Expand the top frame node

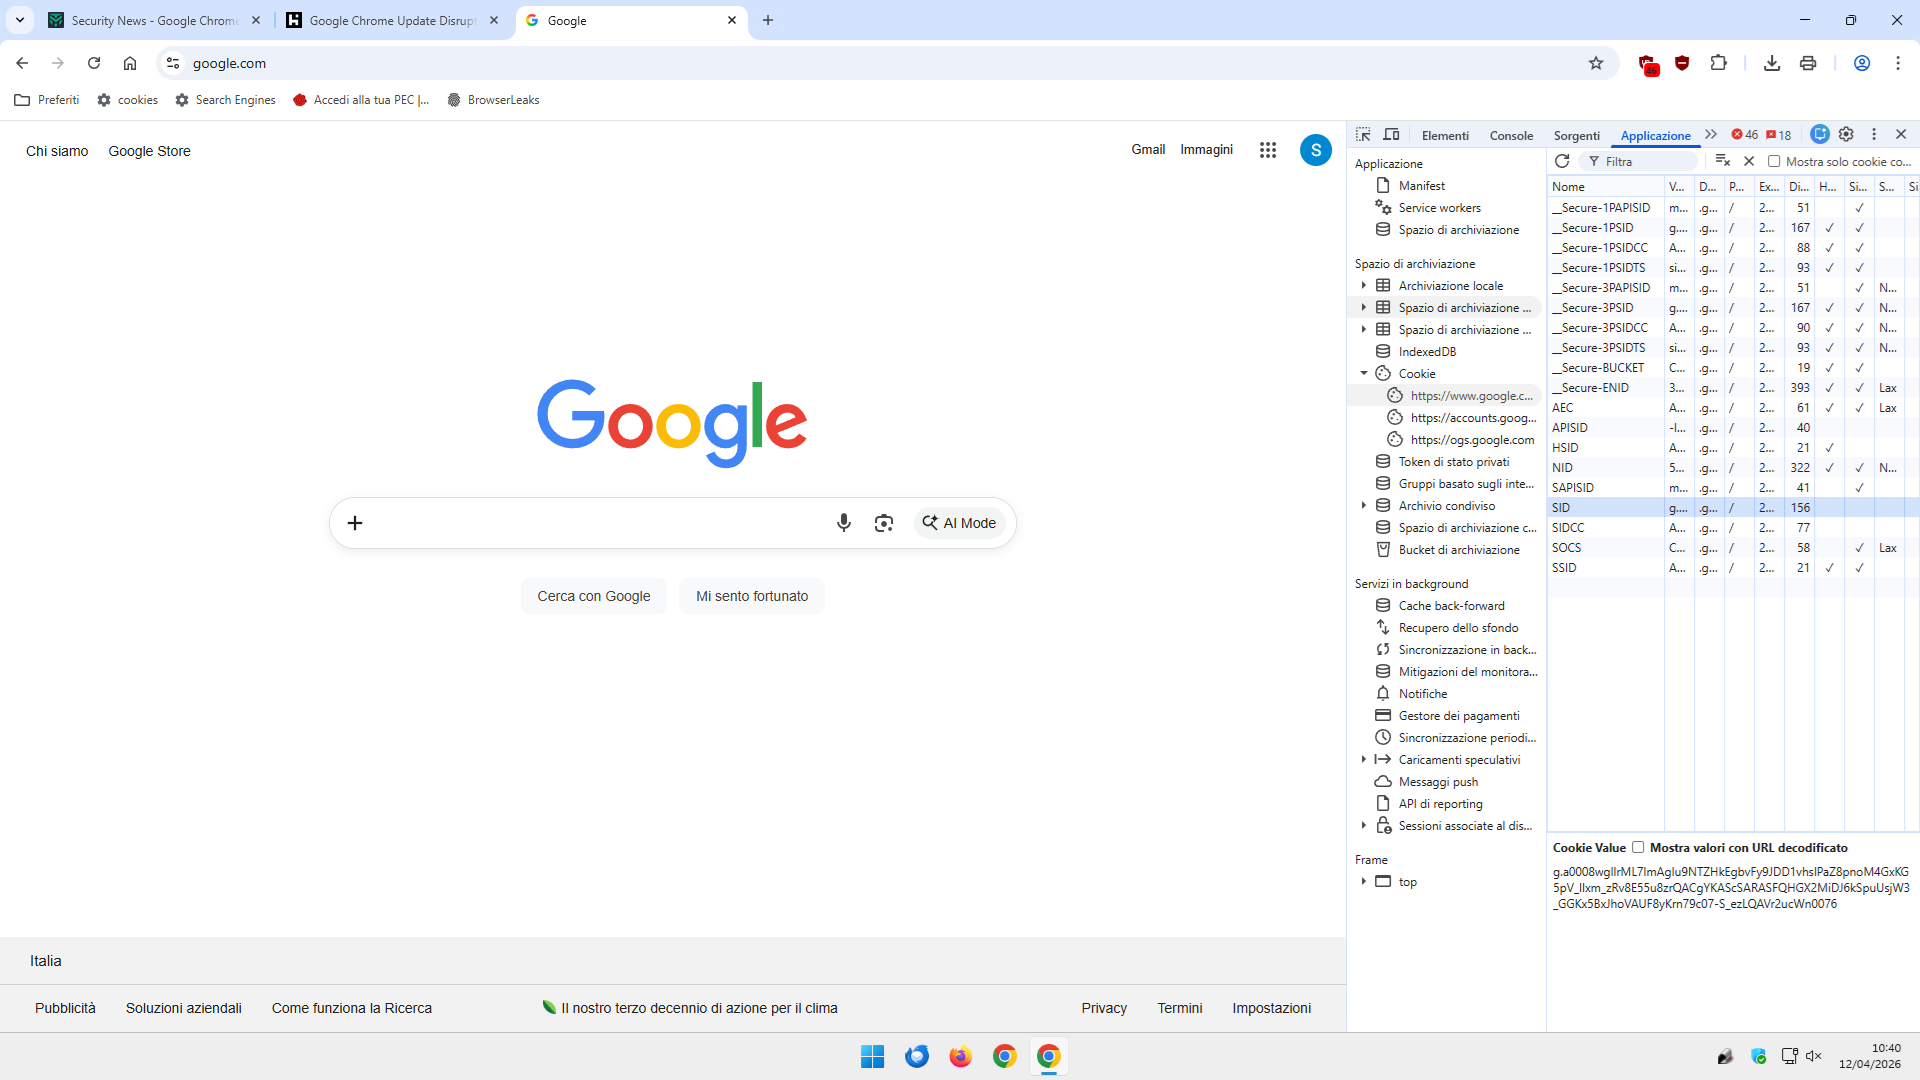1363,882
